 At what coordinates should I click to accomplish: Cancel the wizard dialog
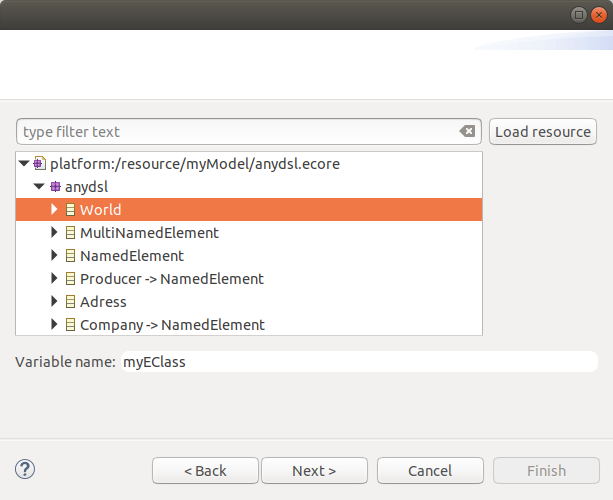point(430,471)
